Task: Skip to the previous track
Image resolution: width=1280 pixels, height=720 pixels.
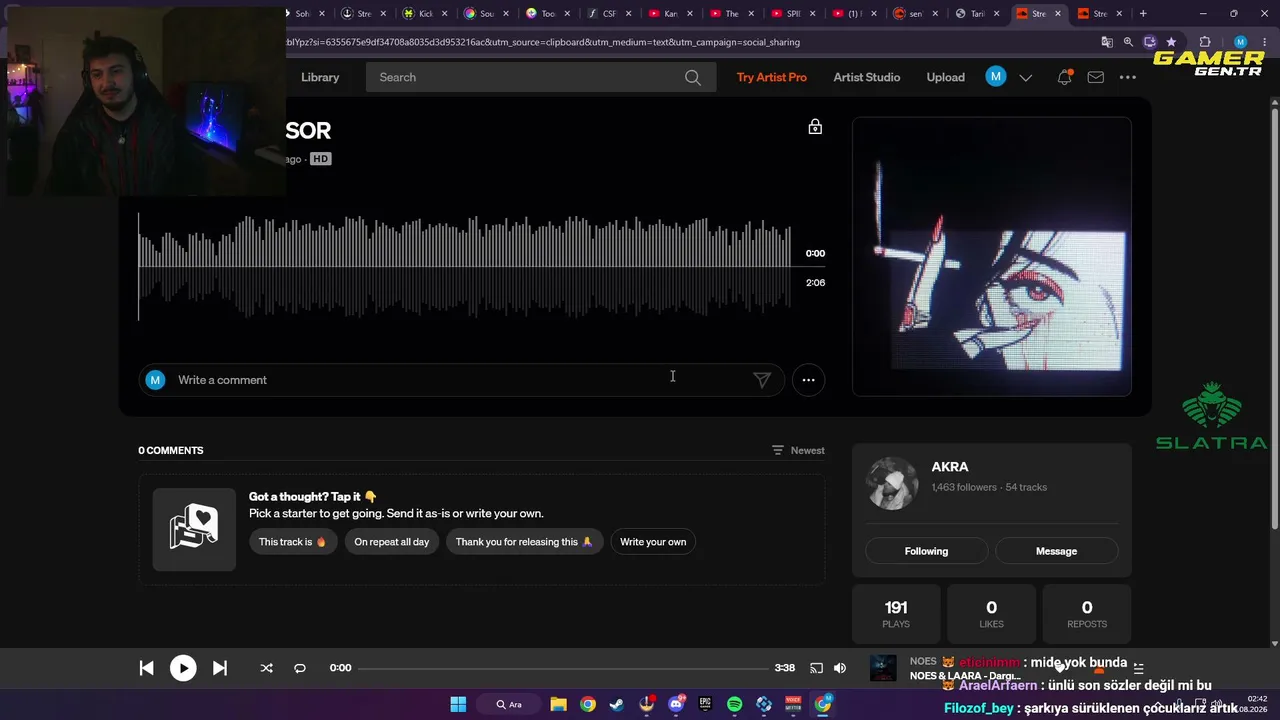Action: coord(146,668)
